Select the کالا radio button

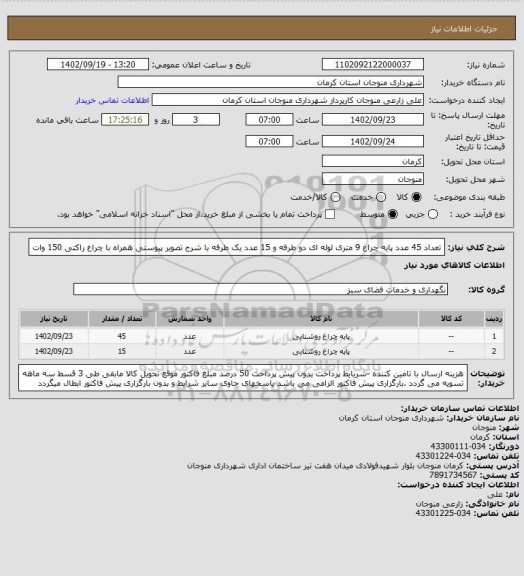point(416,197)
